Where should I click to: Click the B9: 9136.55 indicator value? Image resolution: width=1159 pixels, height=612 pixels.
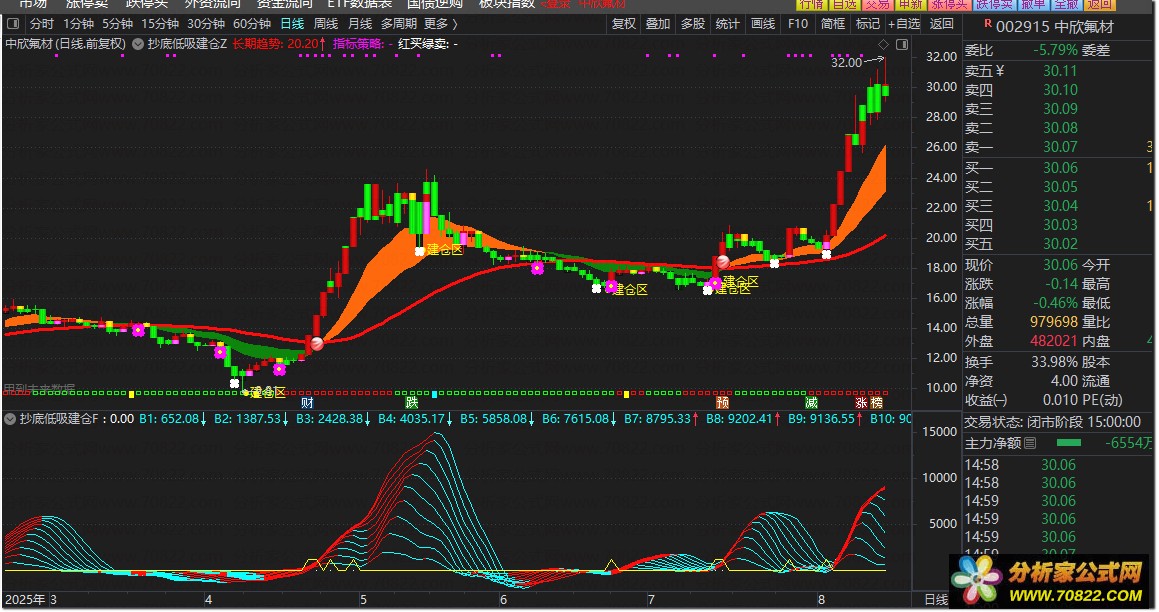(826, 419)
